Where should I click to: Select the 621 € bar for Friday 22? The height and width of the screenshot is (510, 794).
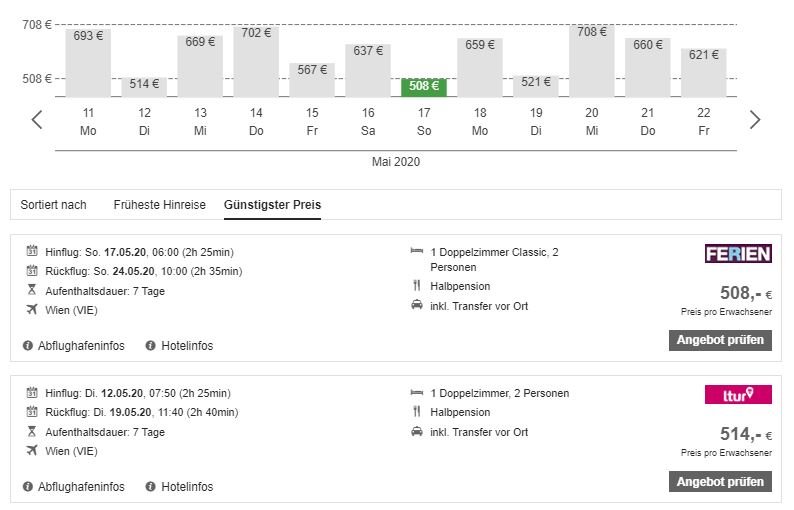(704, 72)
